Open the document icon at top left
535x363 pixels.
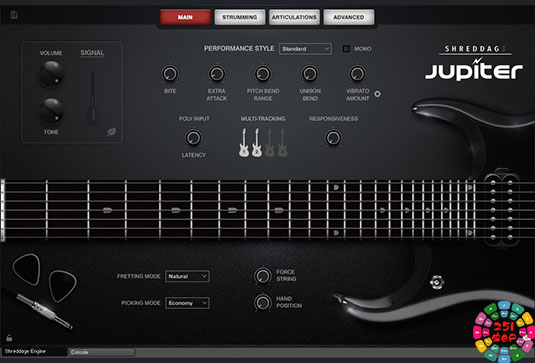coord(14,15)
